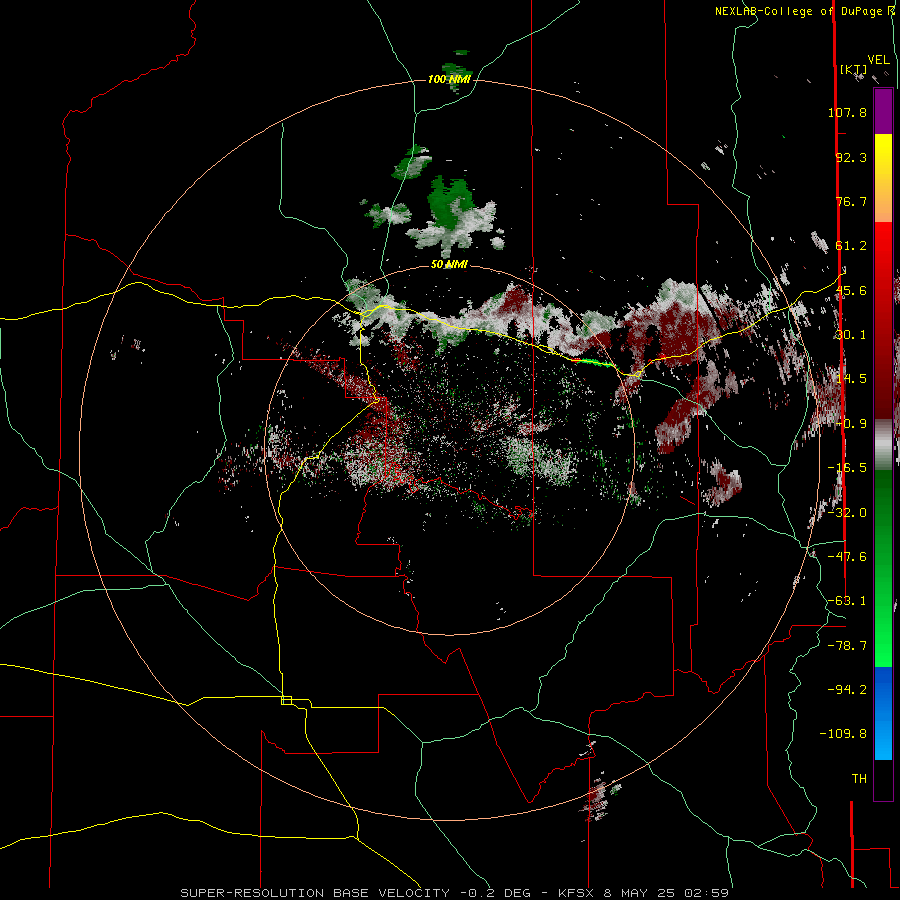Click the -109.8 velocity scale value

point(843,734)
